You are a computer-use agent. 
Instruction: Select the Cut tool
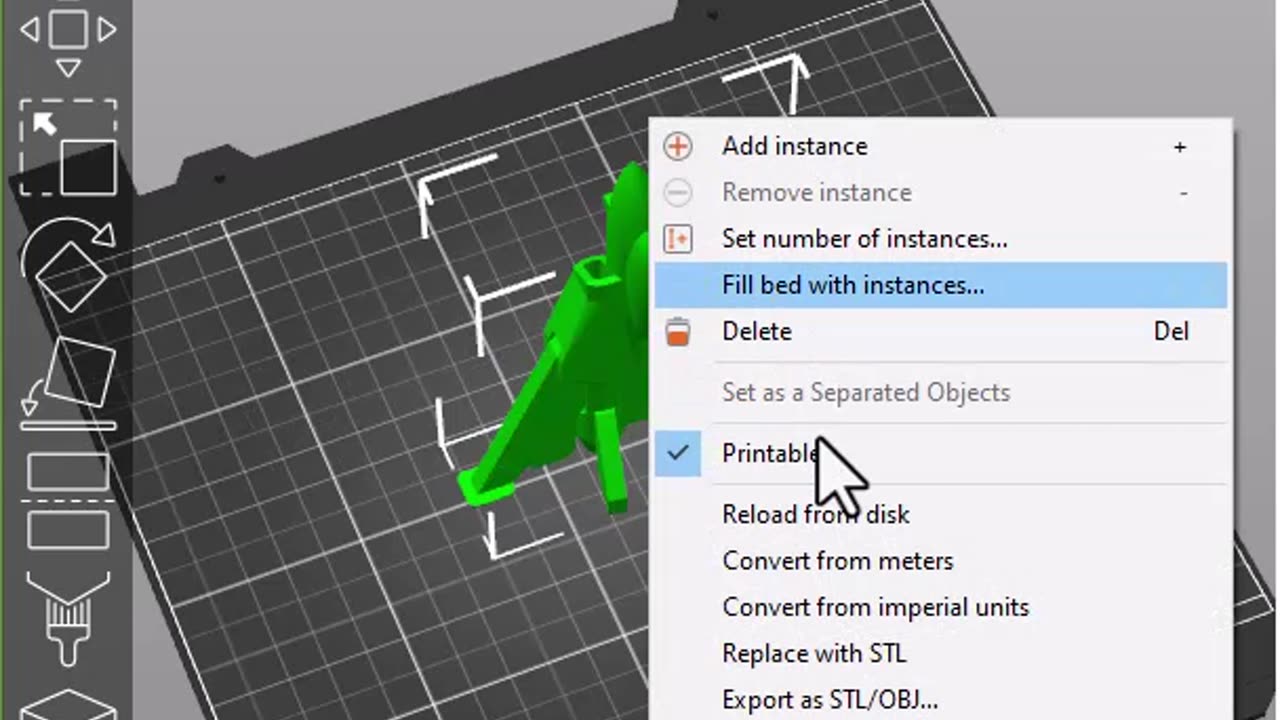tap(68, 500)
